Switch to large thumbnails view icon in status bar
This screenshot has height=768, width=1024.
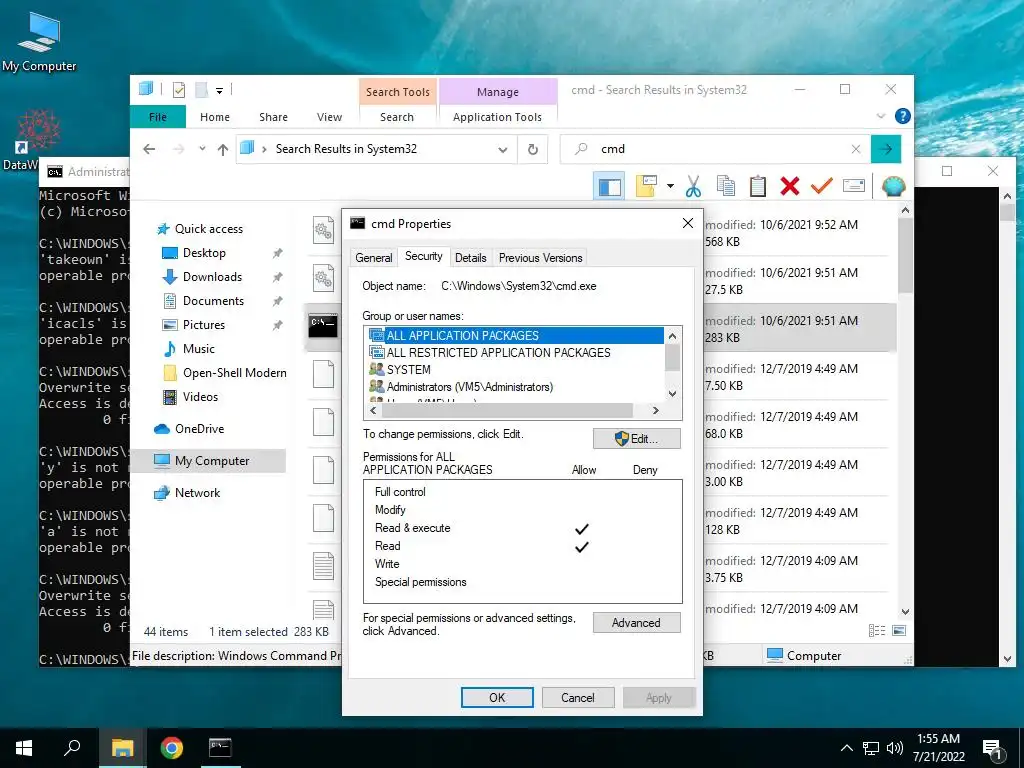pyautogui.click(x=899, y=630)
